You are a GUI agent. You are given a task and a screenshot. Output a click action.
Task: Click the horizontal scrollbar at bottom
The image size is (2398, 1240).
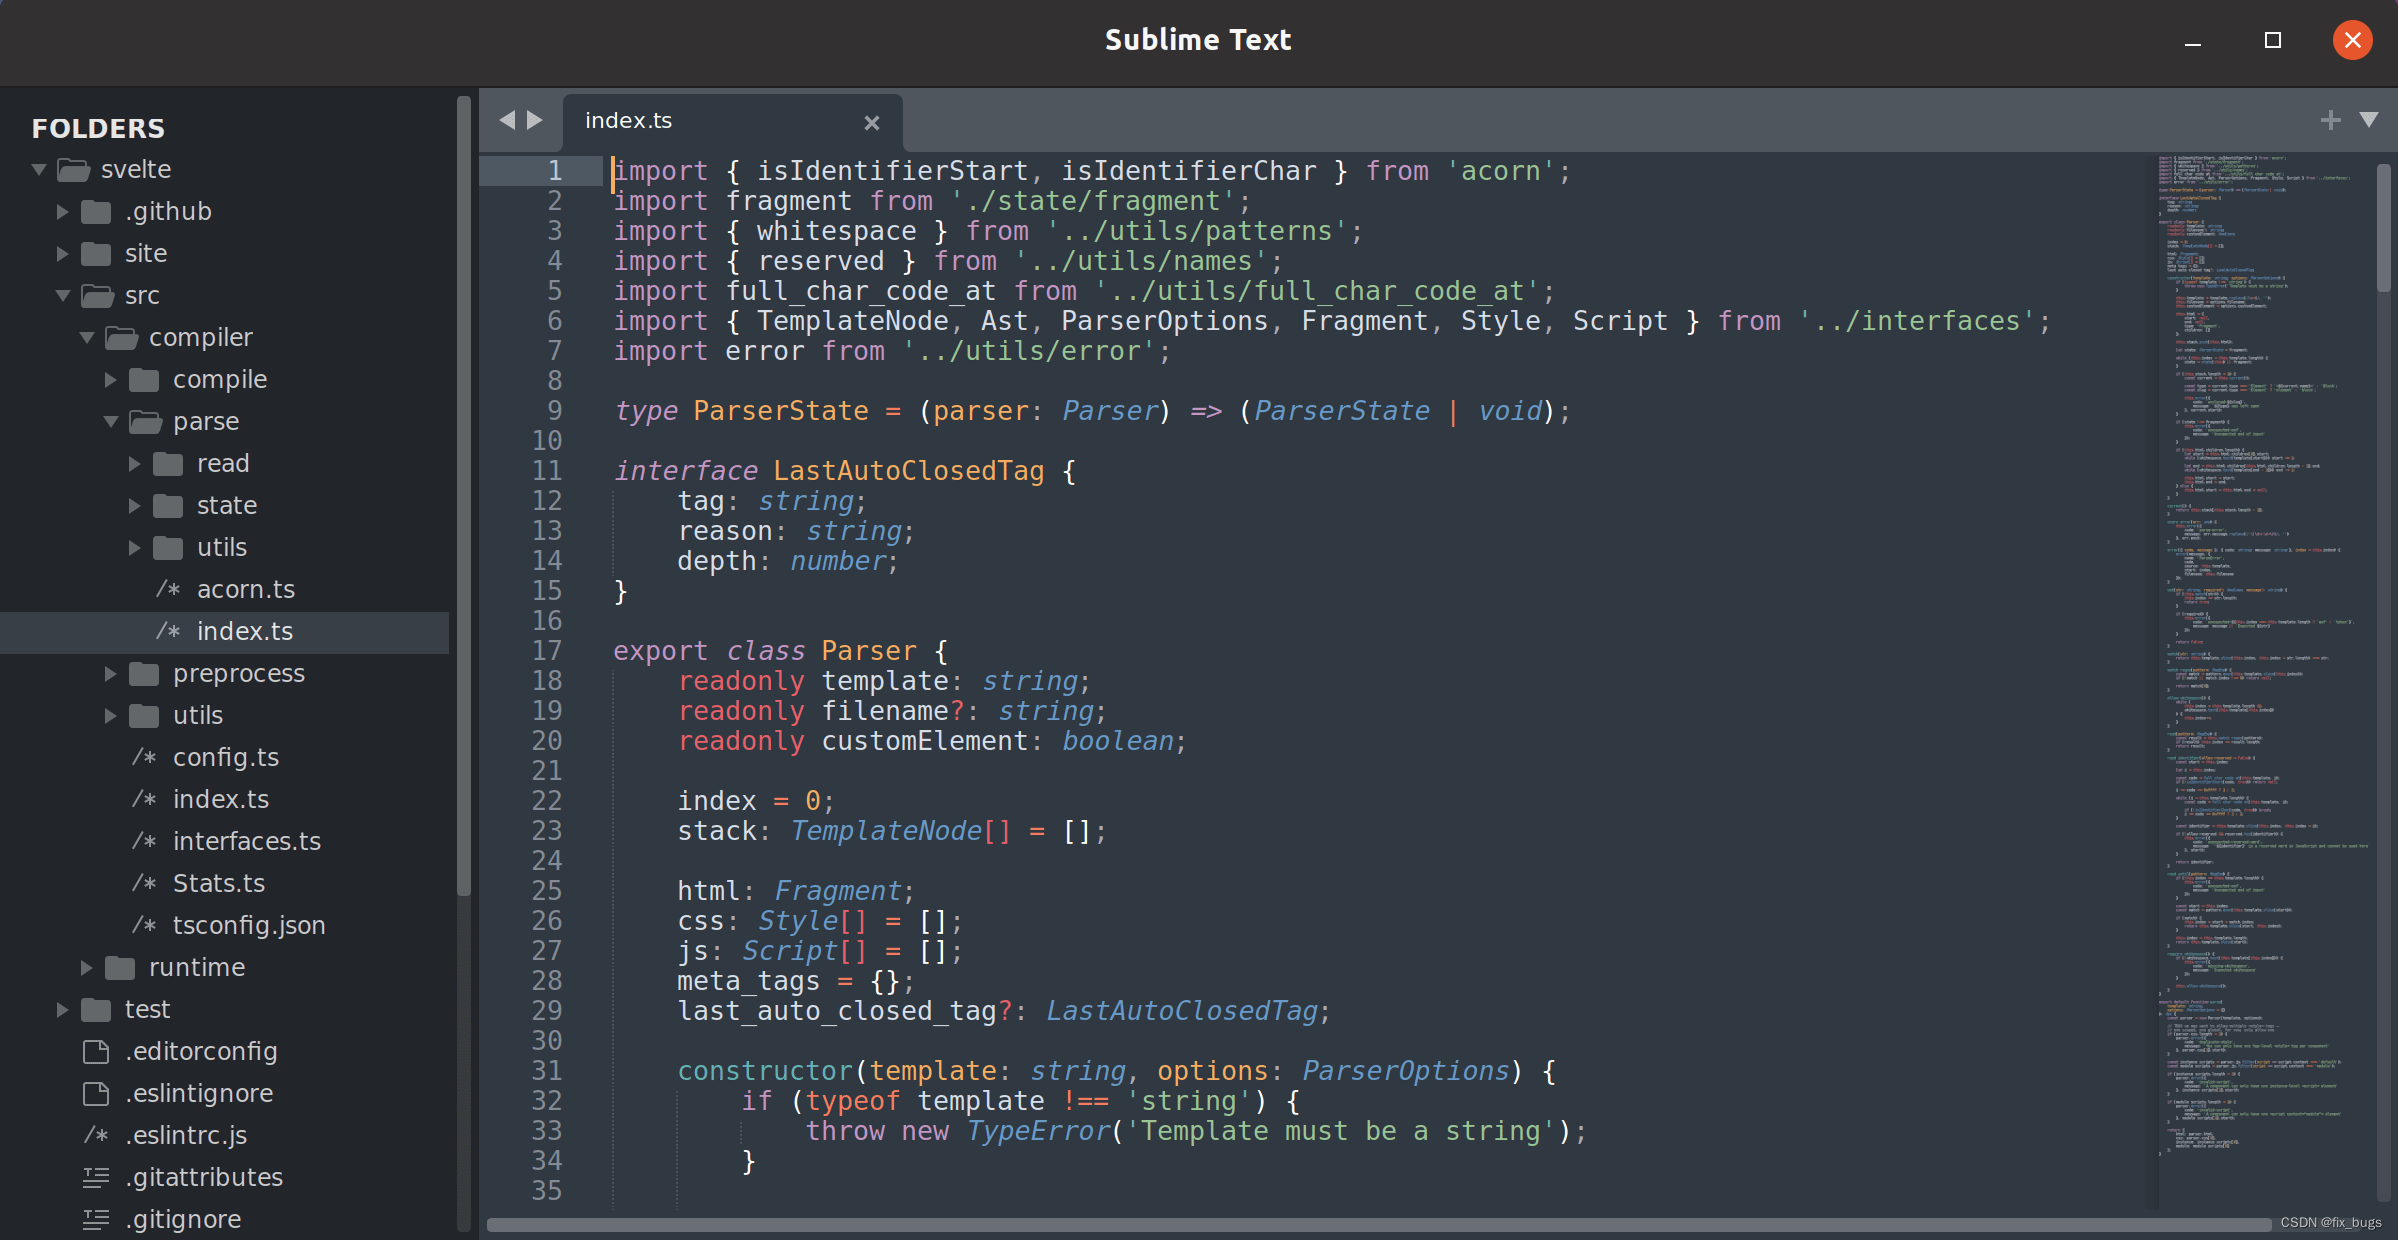click(1378, 1225)
